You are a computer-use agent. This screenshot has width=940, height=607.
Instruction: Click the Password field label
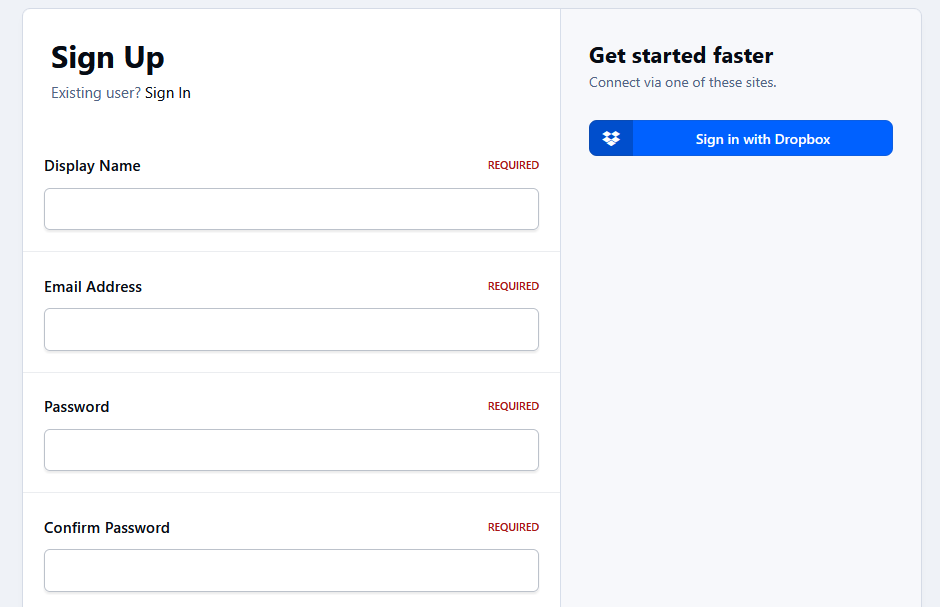[x=77, y=407]
